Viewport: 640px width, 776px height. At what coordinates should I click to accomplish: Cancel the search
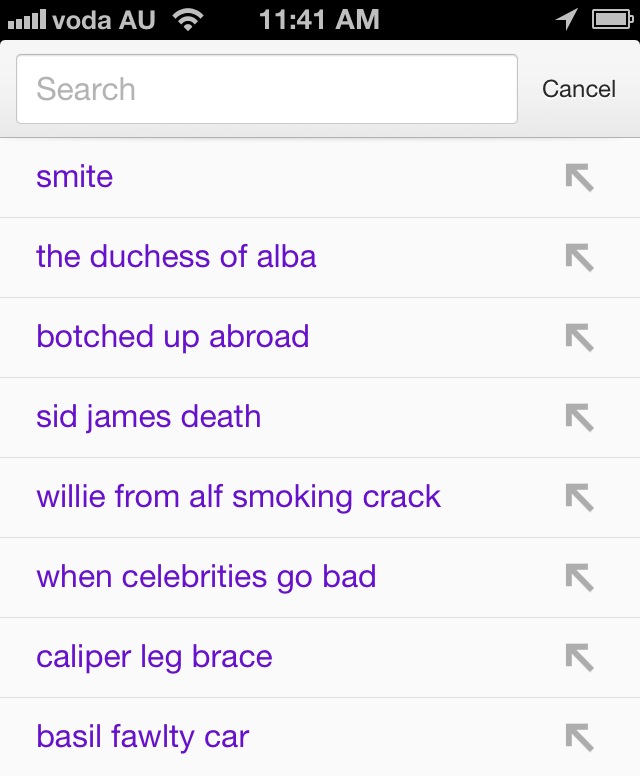(x=579, y=89)
